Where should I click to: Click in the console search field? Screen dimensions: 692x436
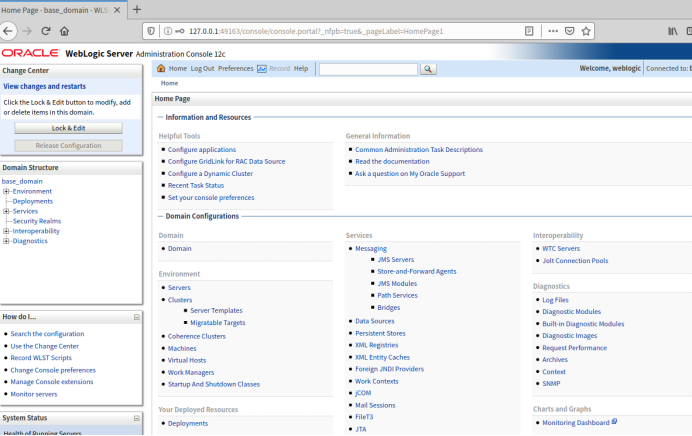tap(368, 69)
